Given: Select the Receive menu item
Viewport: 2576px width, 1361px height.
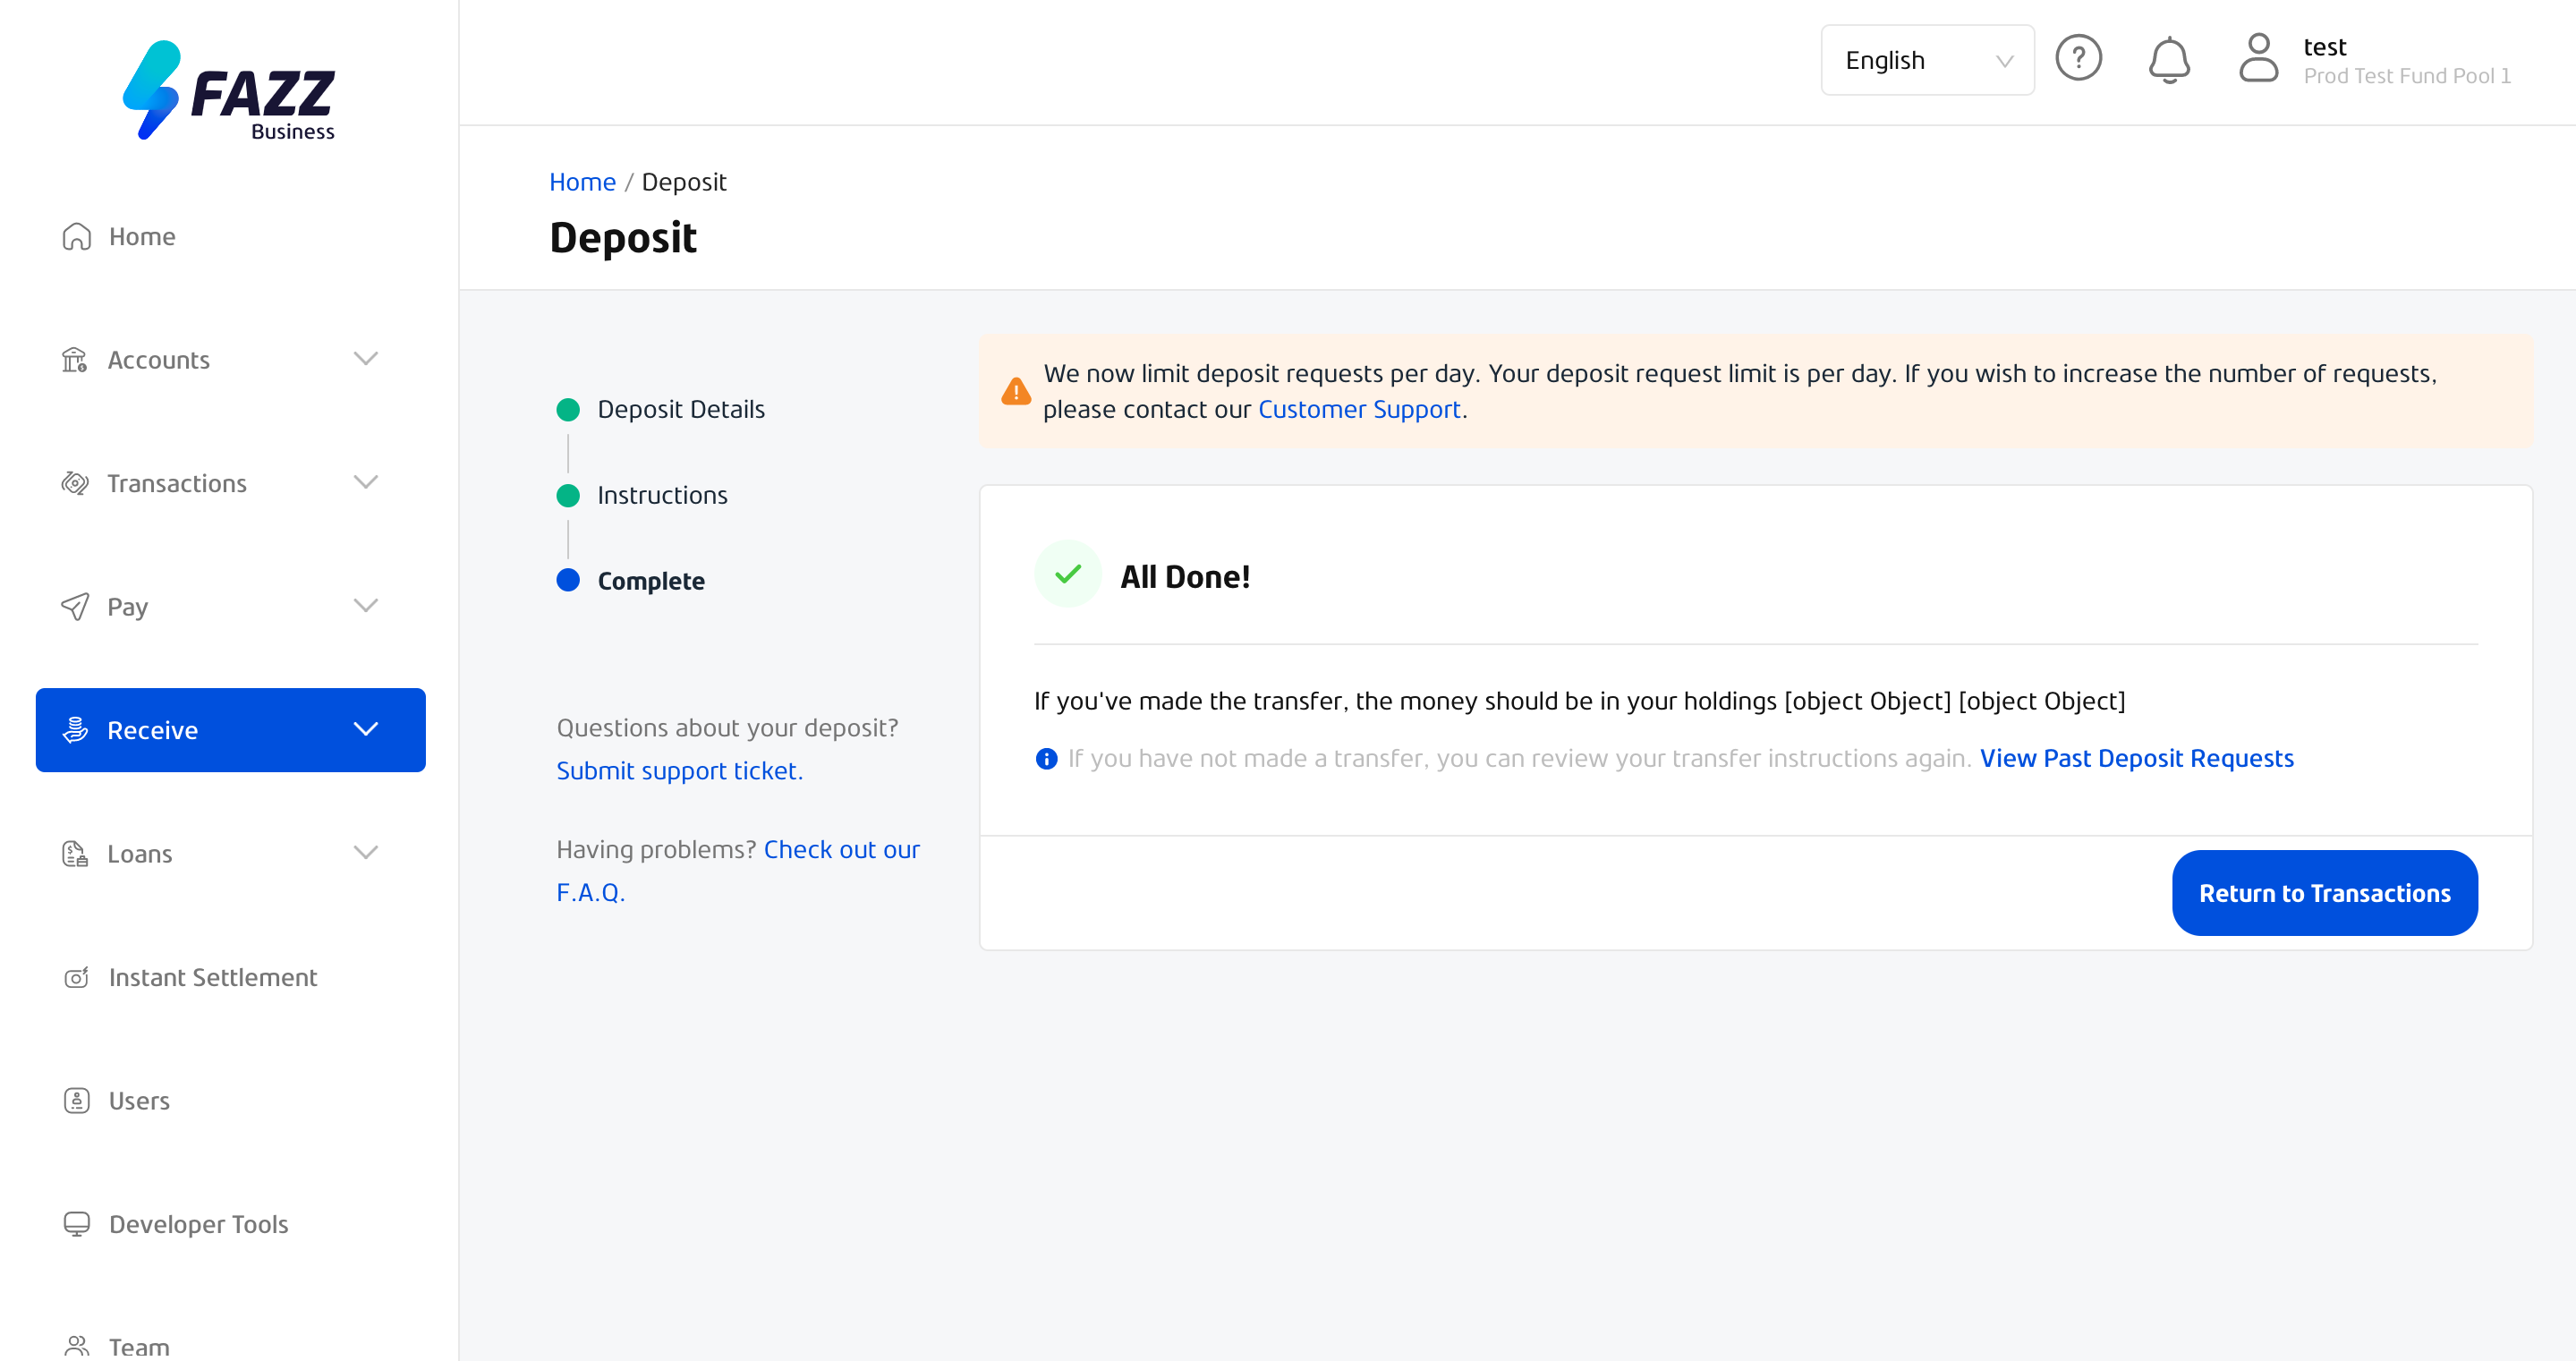Looking at the screenshot, I should [x=231, y=730].
